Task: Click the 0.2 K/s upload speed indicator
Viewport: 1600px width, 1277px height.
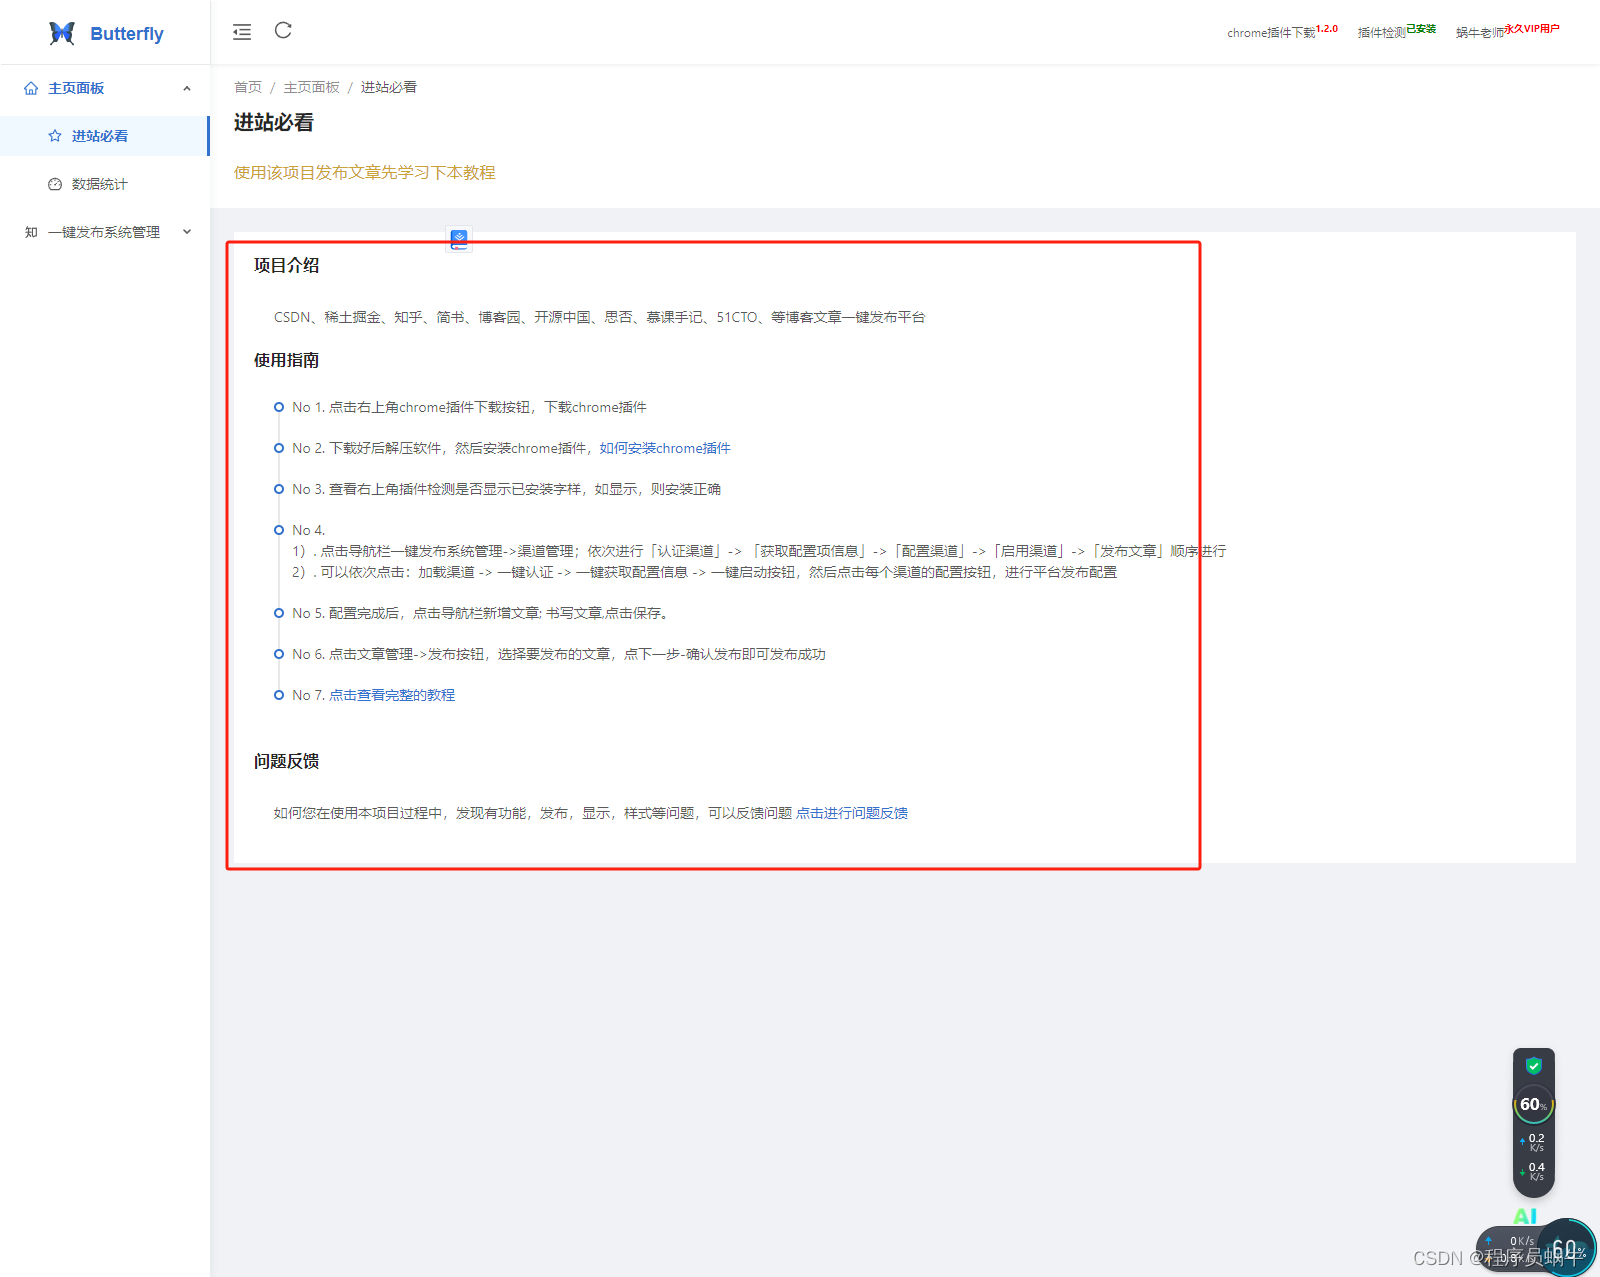Action: click(x=1533, y=1142)
